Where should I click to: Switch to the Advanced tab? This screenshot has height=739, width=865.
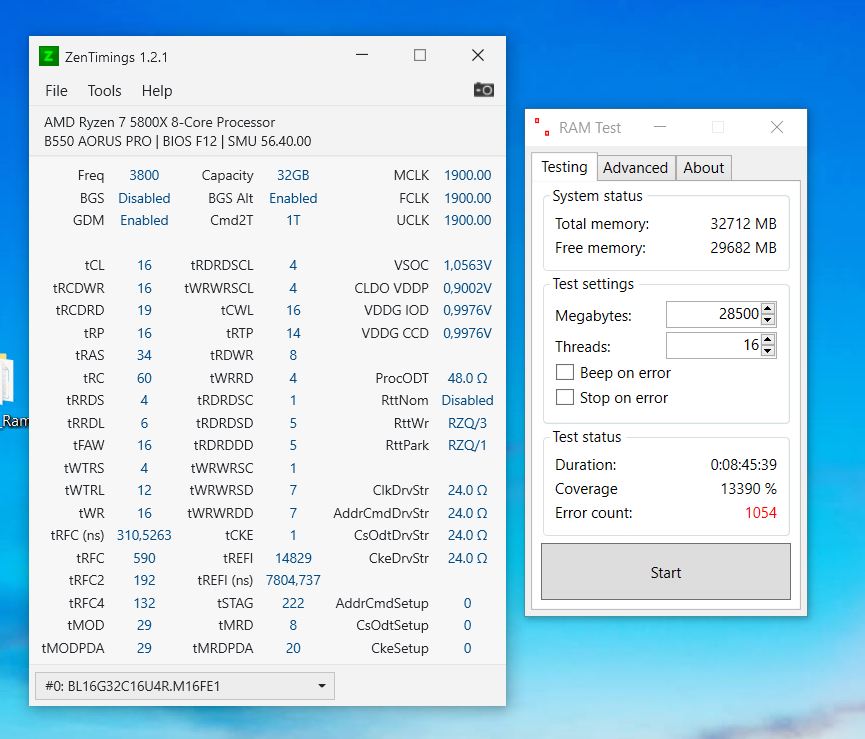636,168
